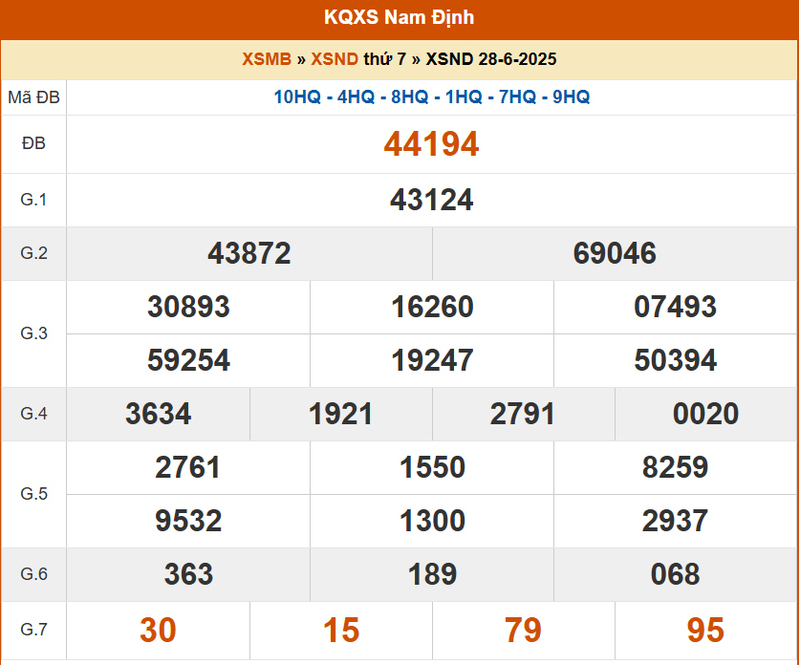
Task: Select G.5 number 8259
Action: (675, 467)
